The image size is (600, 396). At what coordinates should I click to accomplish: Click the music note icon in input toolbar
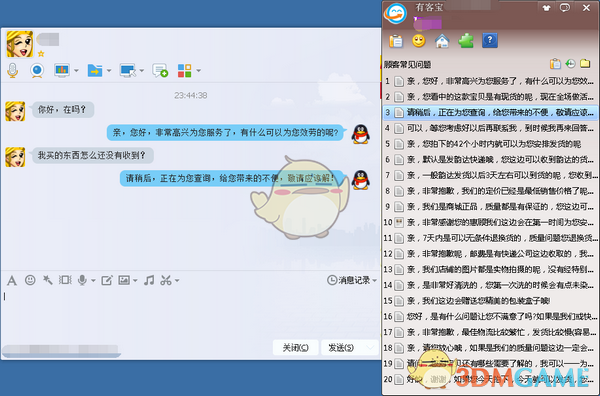149,280
